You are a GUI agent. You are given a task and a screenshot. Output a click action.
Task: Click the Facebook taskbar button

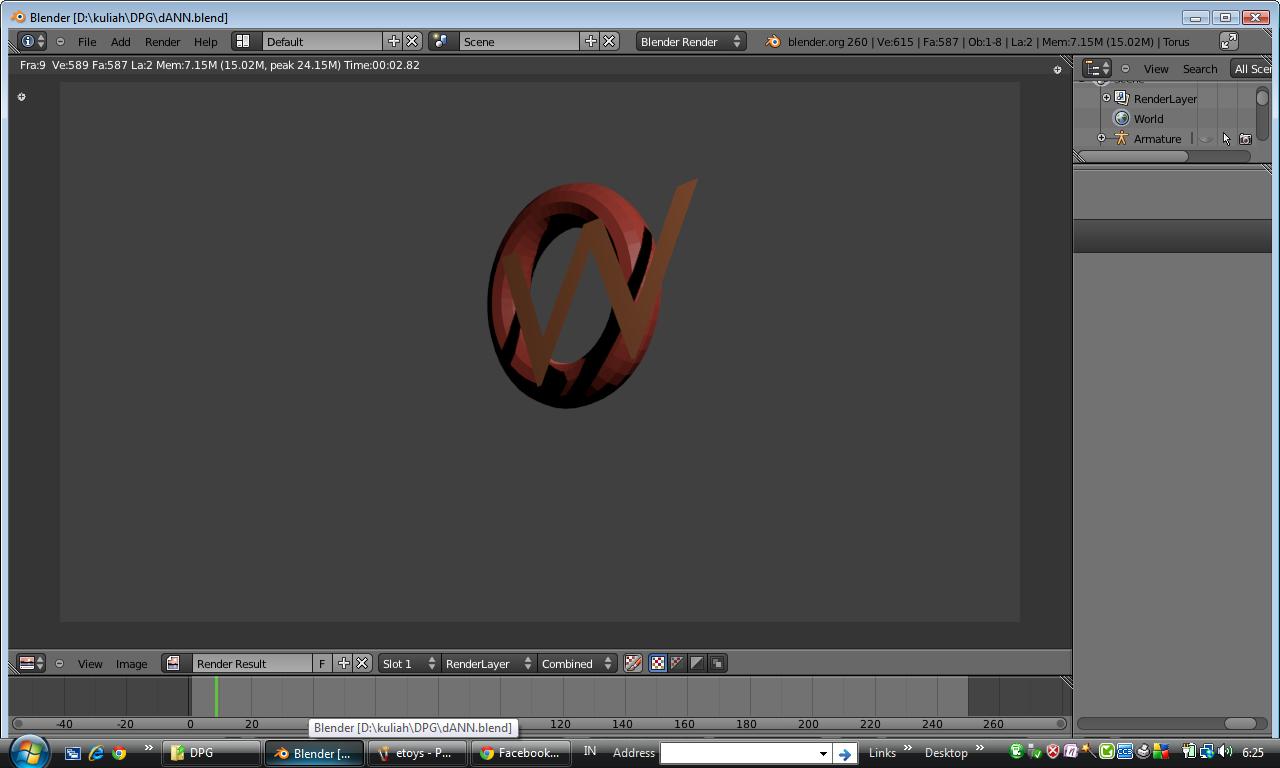tap(520, 753)
